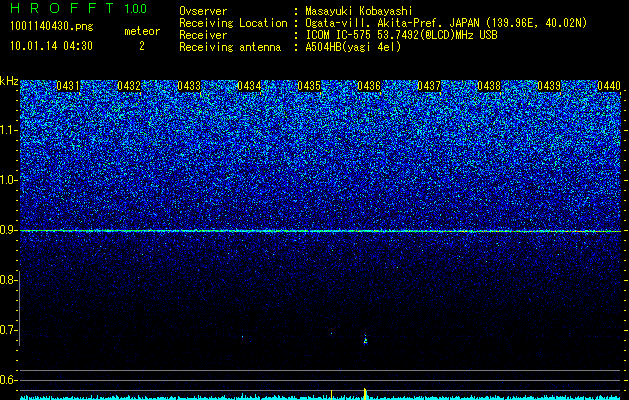
Task: Click the 0.8 frequency axis label
Action: pos(9,280)
